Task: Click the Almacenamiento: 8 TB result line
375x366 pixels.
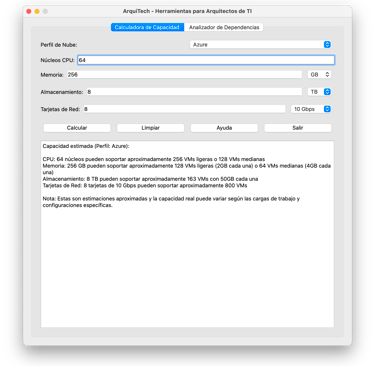Action: click(150, 179)
